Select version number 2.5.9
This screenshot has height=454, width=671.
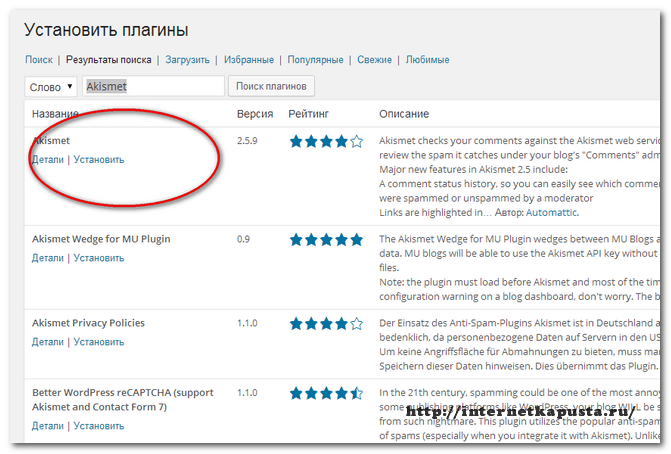coord(247,141)
